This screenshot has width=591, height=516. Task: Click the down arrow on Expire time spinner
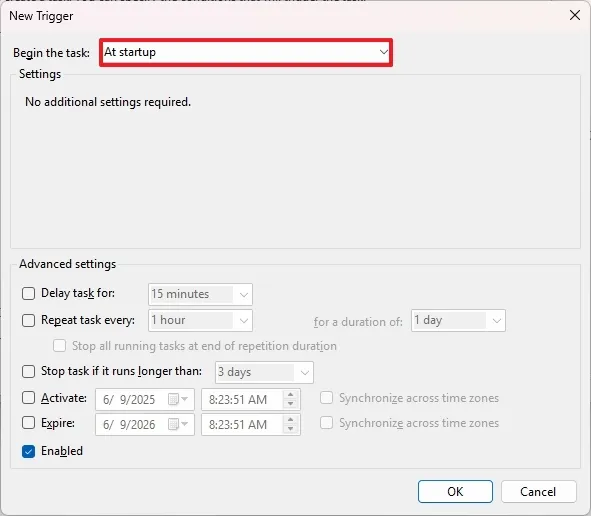tap(290, 429)
